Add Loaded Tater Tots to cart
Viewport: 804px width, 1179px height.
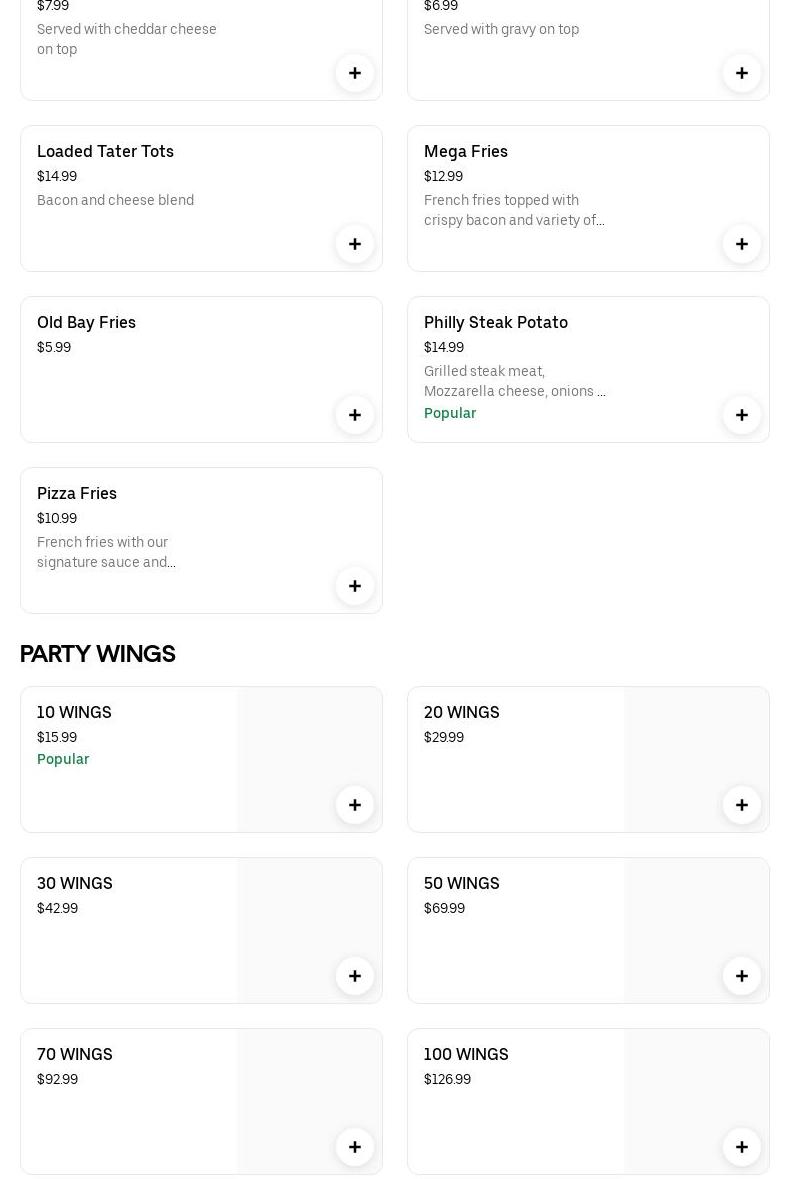tap(354, 244)
